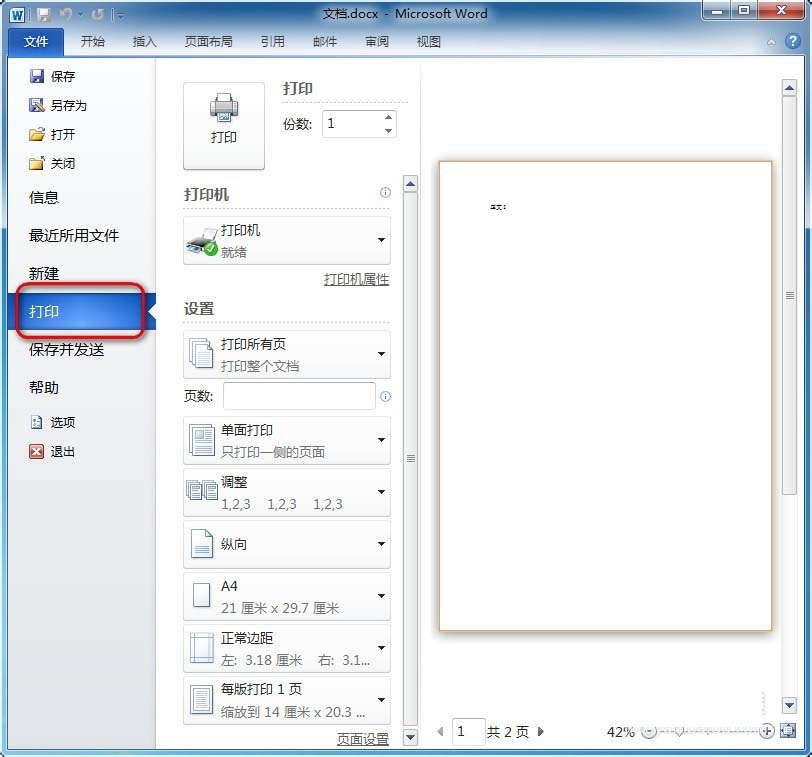Open 最近所用文件 section
Image resolution: width=812 pixels, height=757 pixels.
(x=74, y=236)
